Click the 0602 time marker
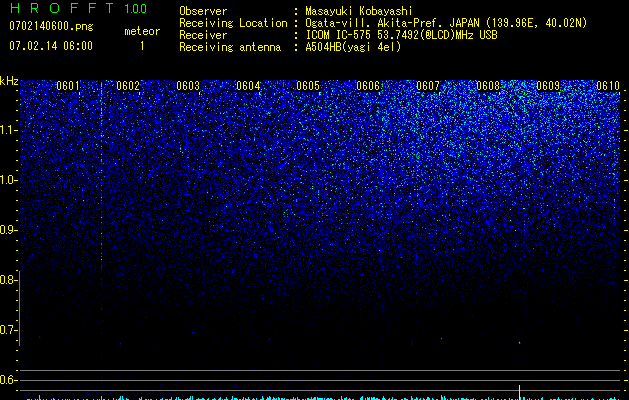Viewport: 629px width, 400px height. pyautogui.click(x=128, y=86)
